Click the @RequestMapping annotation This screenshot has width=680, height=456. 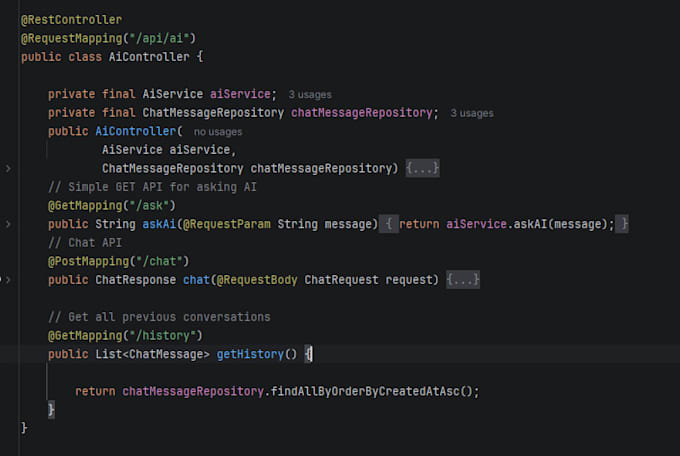pyautogui.click(x=72, y=39)
